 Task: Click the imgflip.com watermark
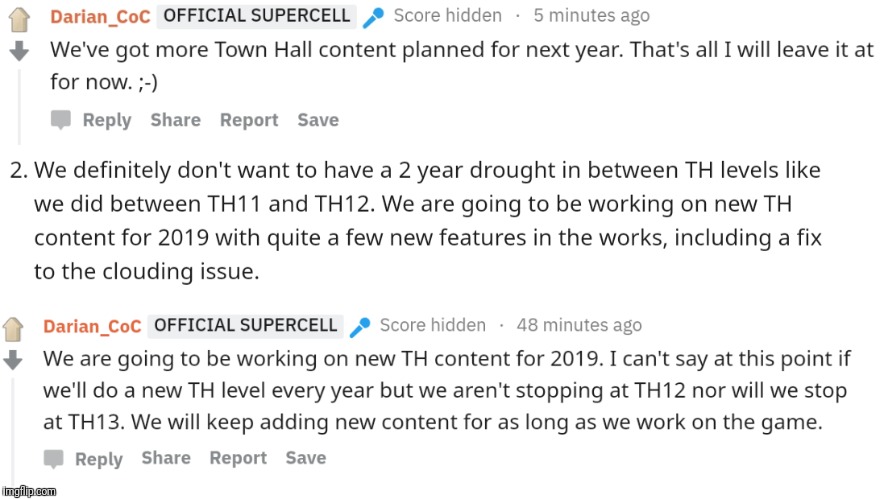[29, 491]
